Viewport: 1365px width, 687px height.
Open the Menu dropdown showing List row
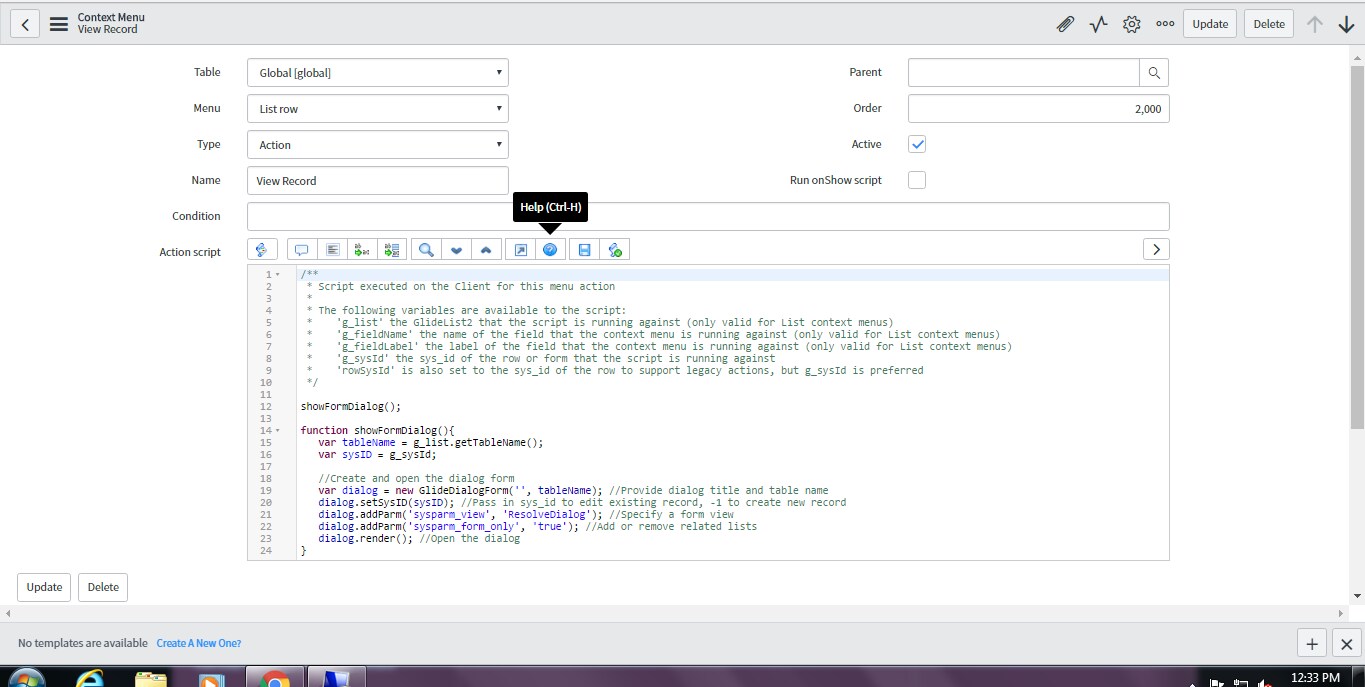[x=378, y=108]
